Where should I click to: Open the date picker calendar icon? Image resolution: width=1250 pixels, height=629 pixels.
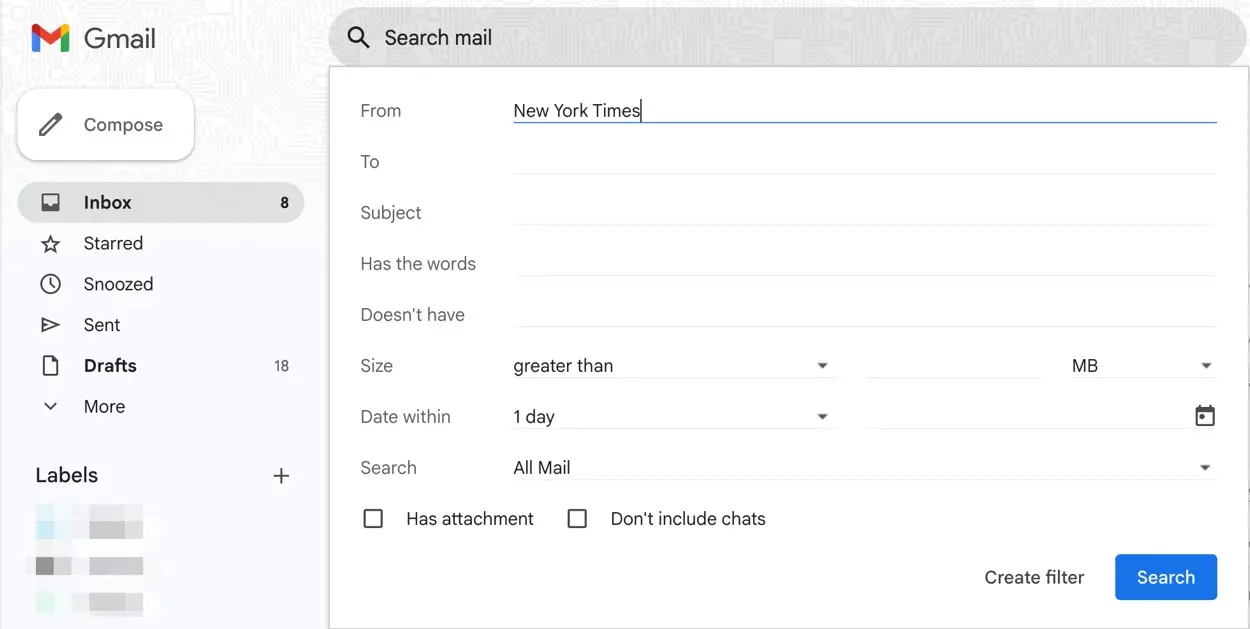tap(1205, 415)
